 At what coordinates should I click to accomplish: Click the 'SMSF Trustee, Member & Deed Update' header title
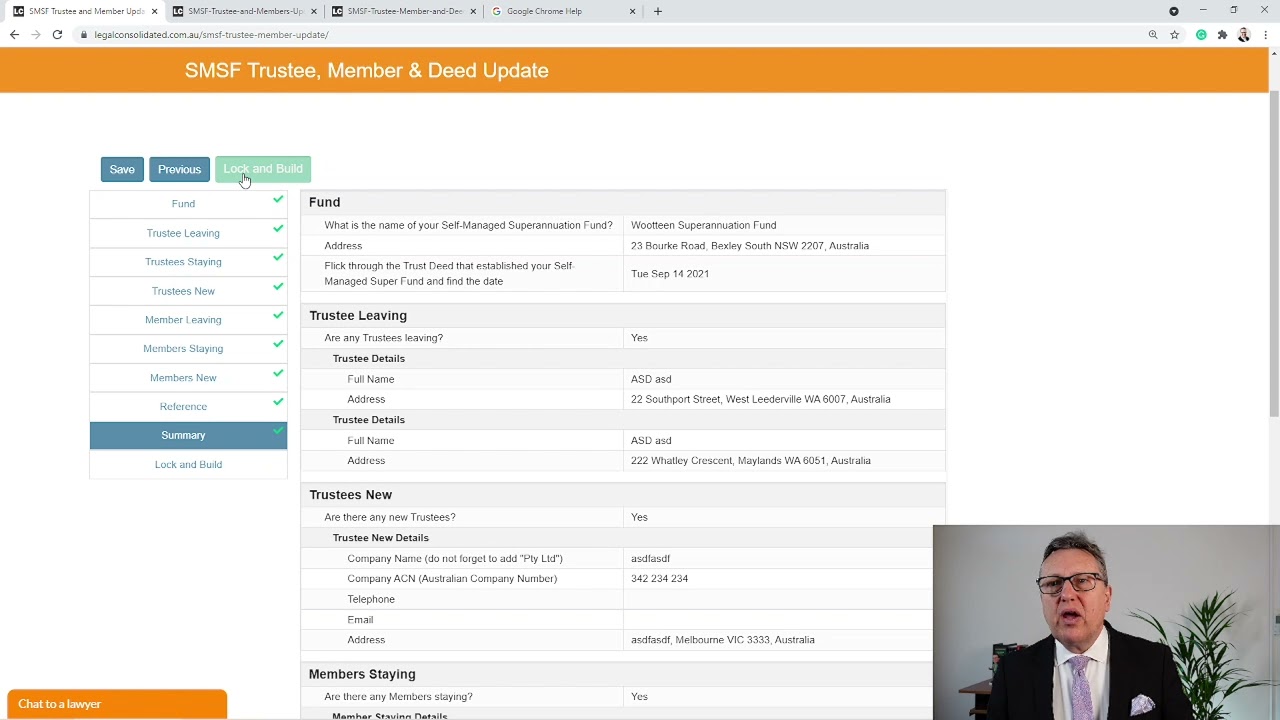366,71
